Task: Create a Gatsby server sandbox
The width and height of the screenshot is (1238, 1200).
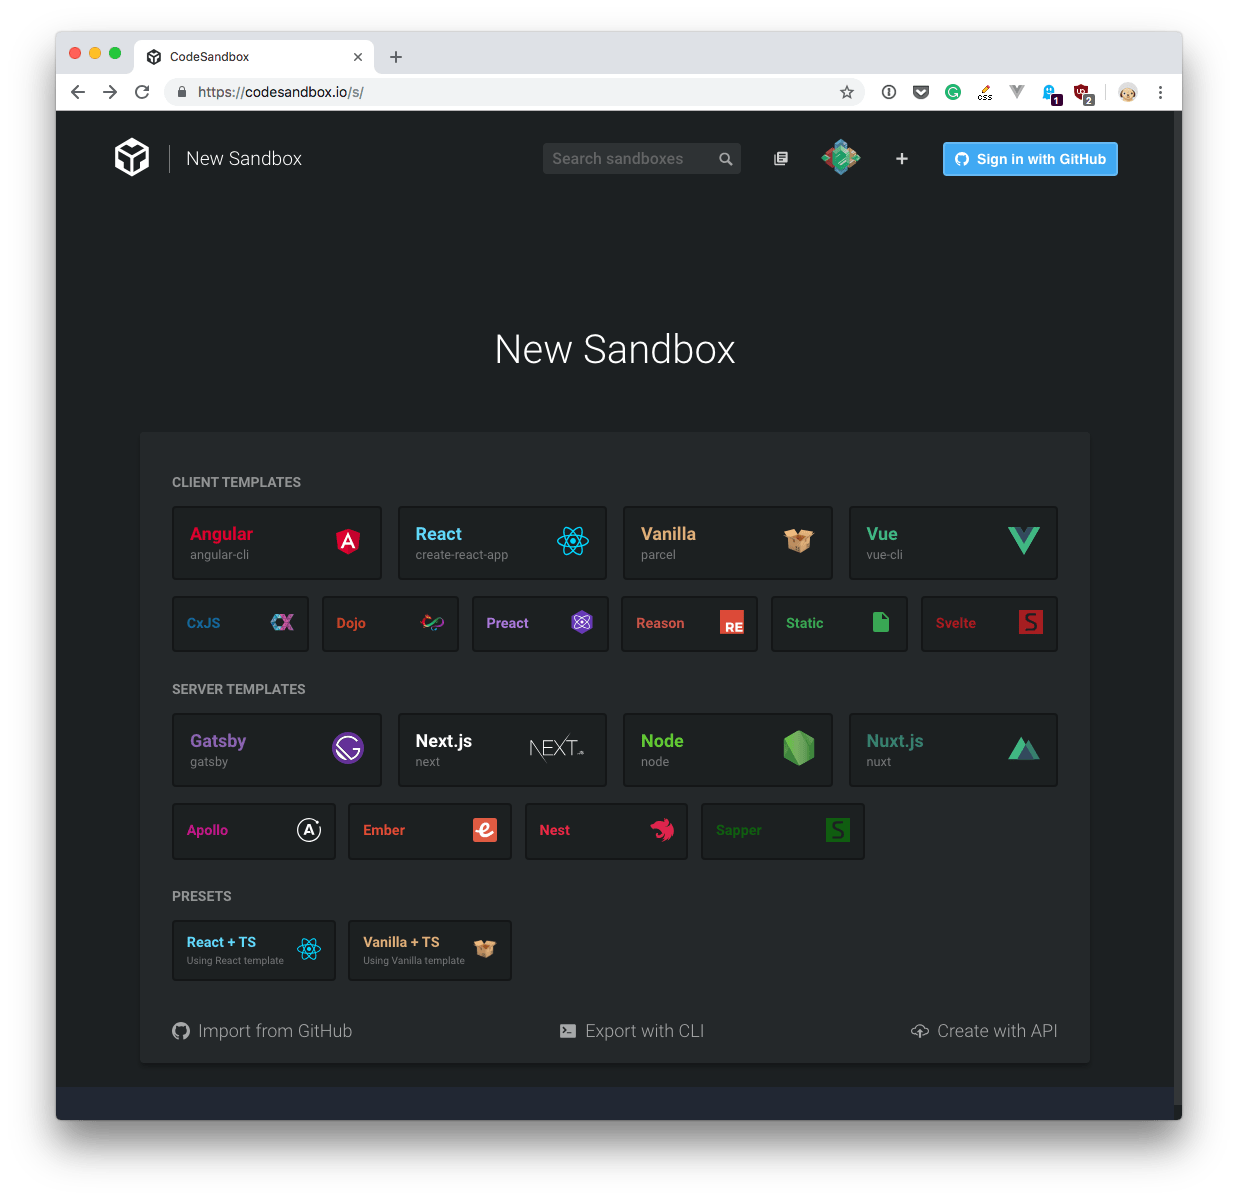Action: (277, 750)
